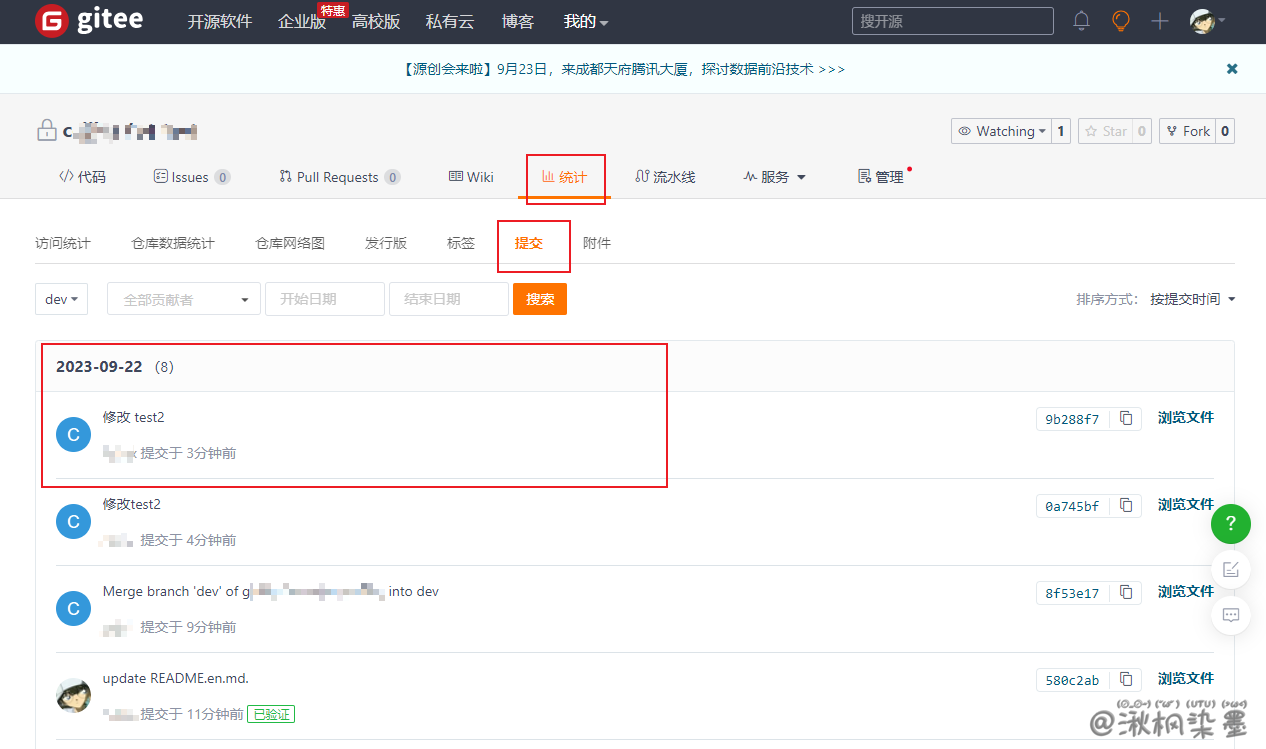Open the green help question button
The height and width of the screenshot is (749, 1266).
tap(1230, 523)
